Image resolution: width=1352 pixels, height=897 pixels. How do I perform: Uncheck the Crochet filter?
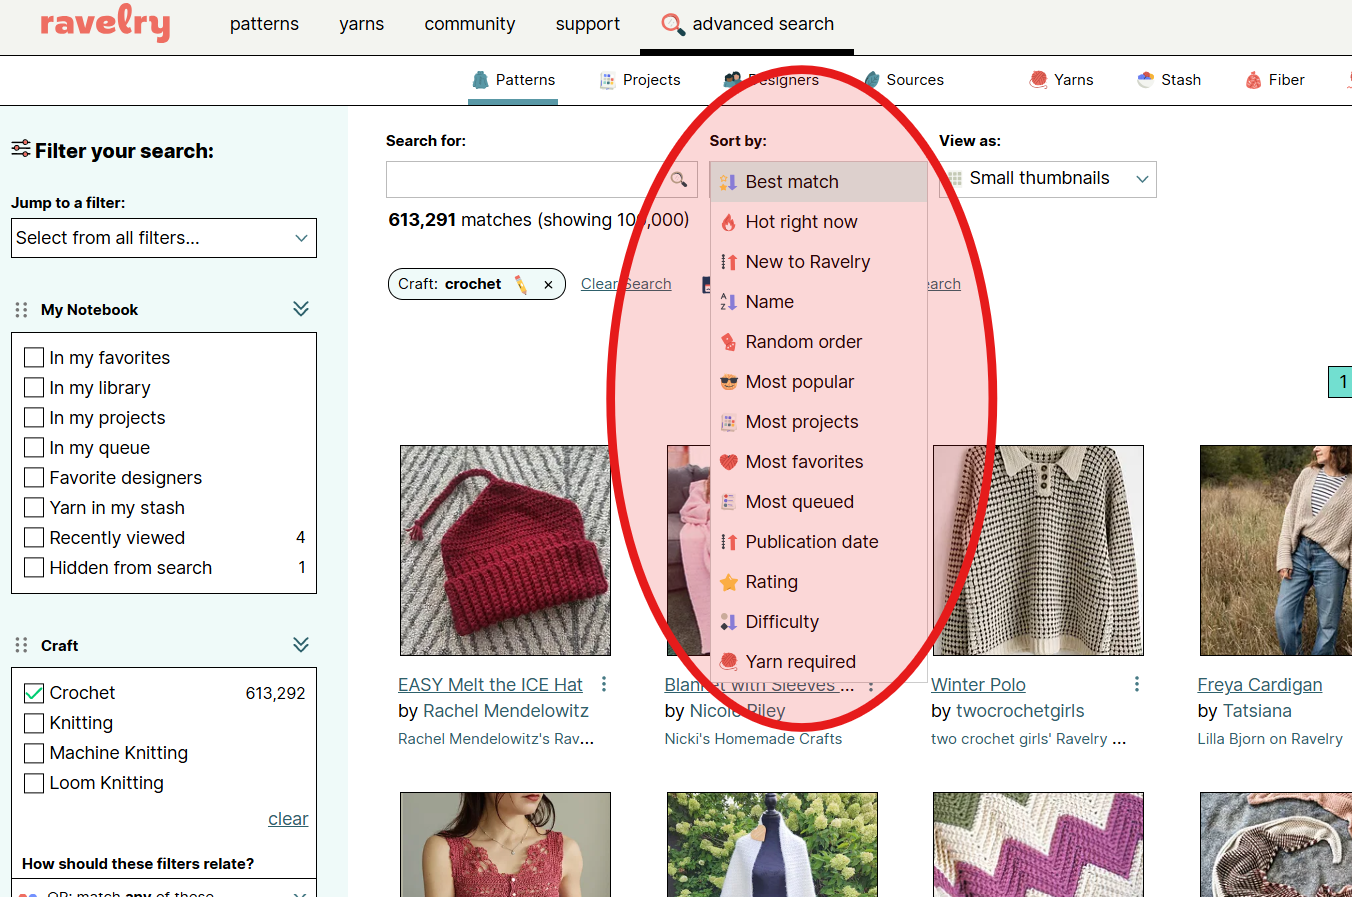coord(34,692)
